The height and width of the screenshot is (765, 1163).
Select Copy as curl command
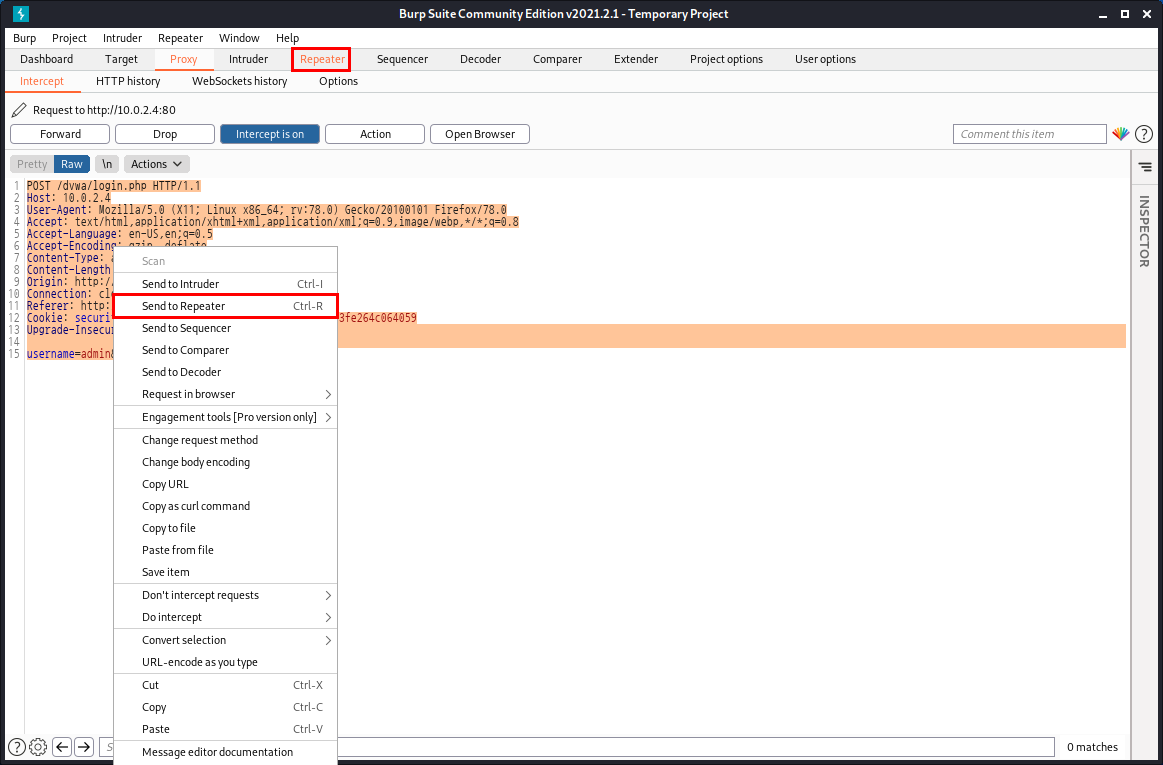pos(225,506)
